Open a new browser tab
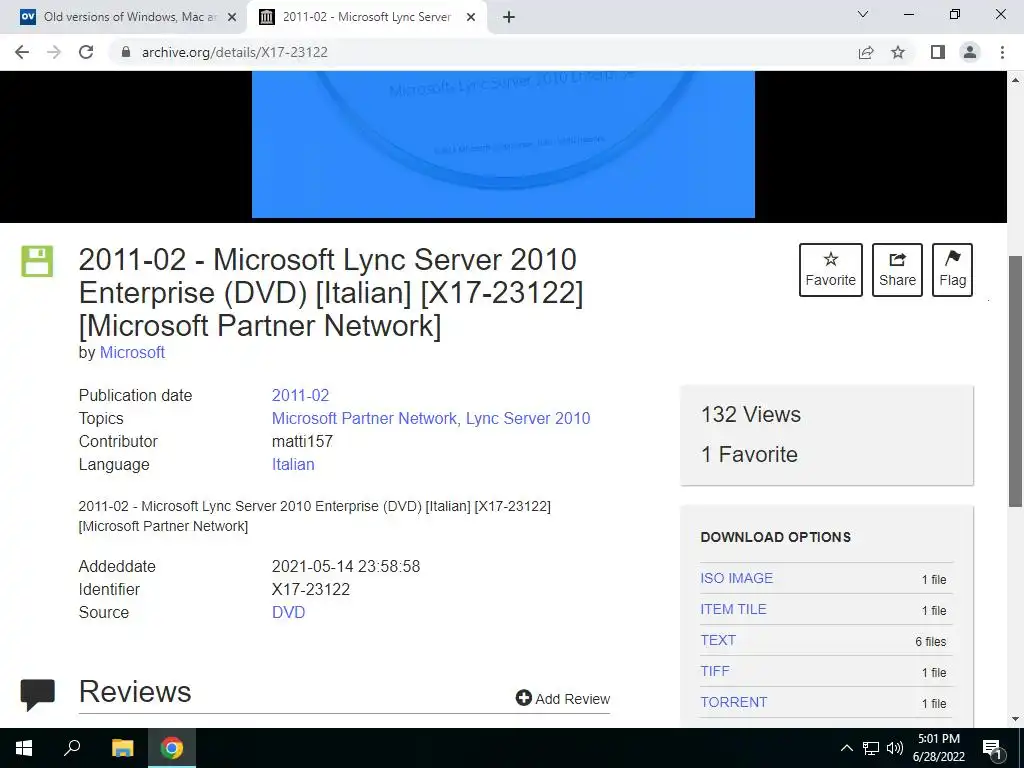The image size is (1024, 768). pos(509,17)
